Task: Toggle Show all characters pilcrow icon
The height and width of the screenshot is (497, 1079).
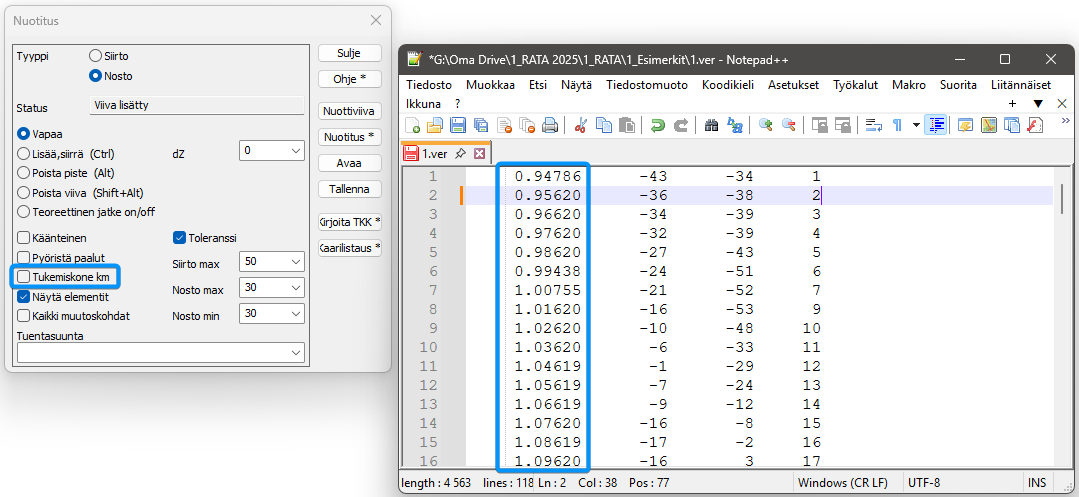Action: pos(897,125)
